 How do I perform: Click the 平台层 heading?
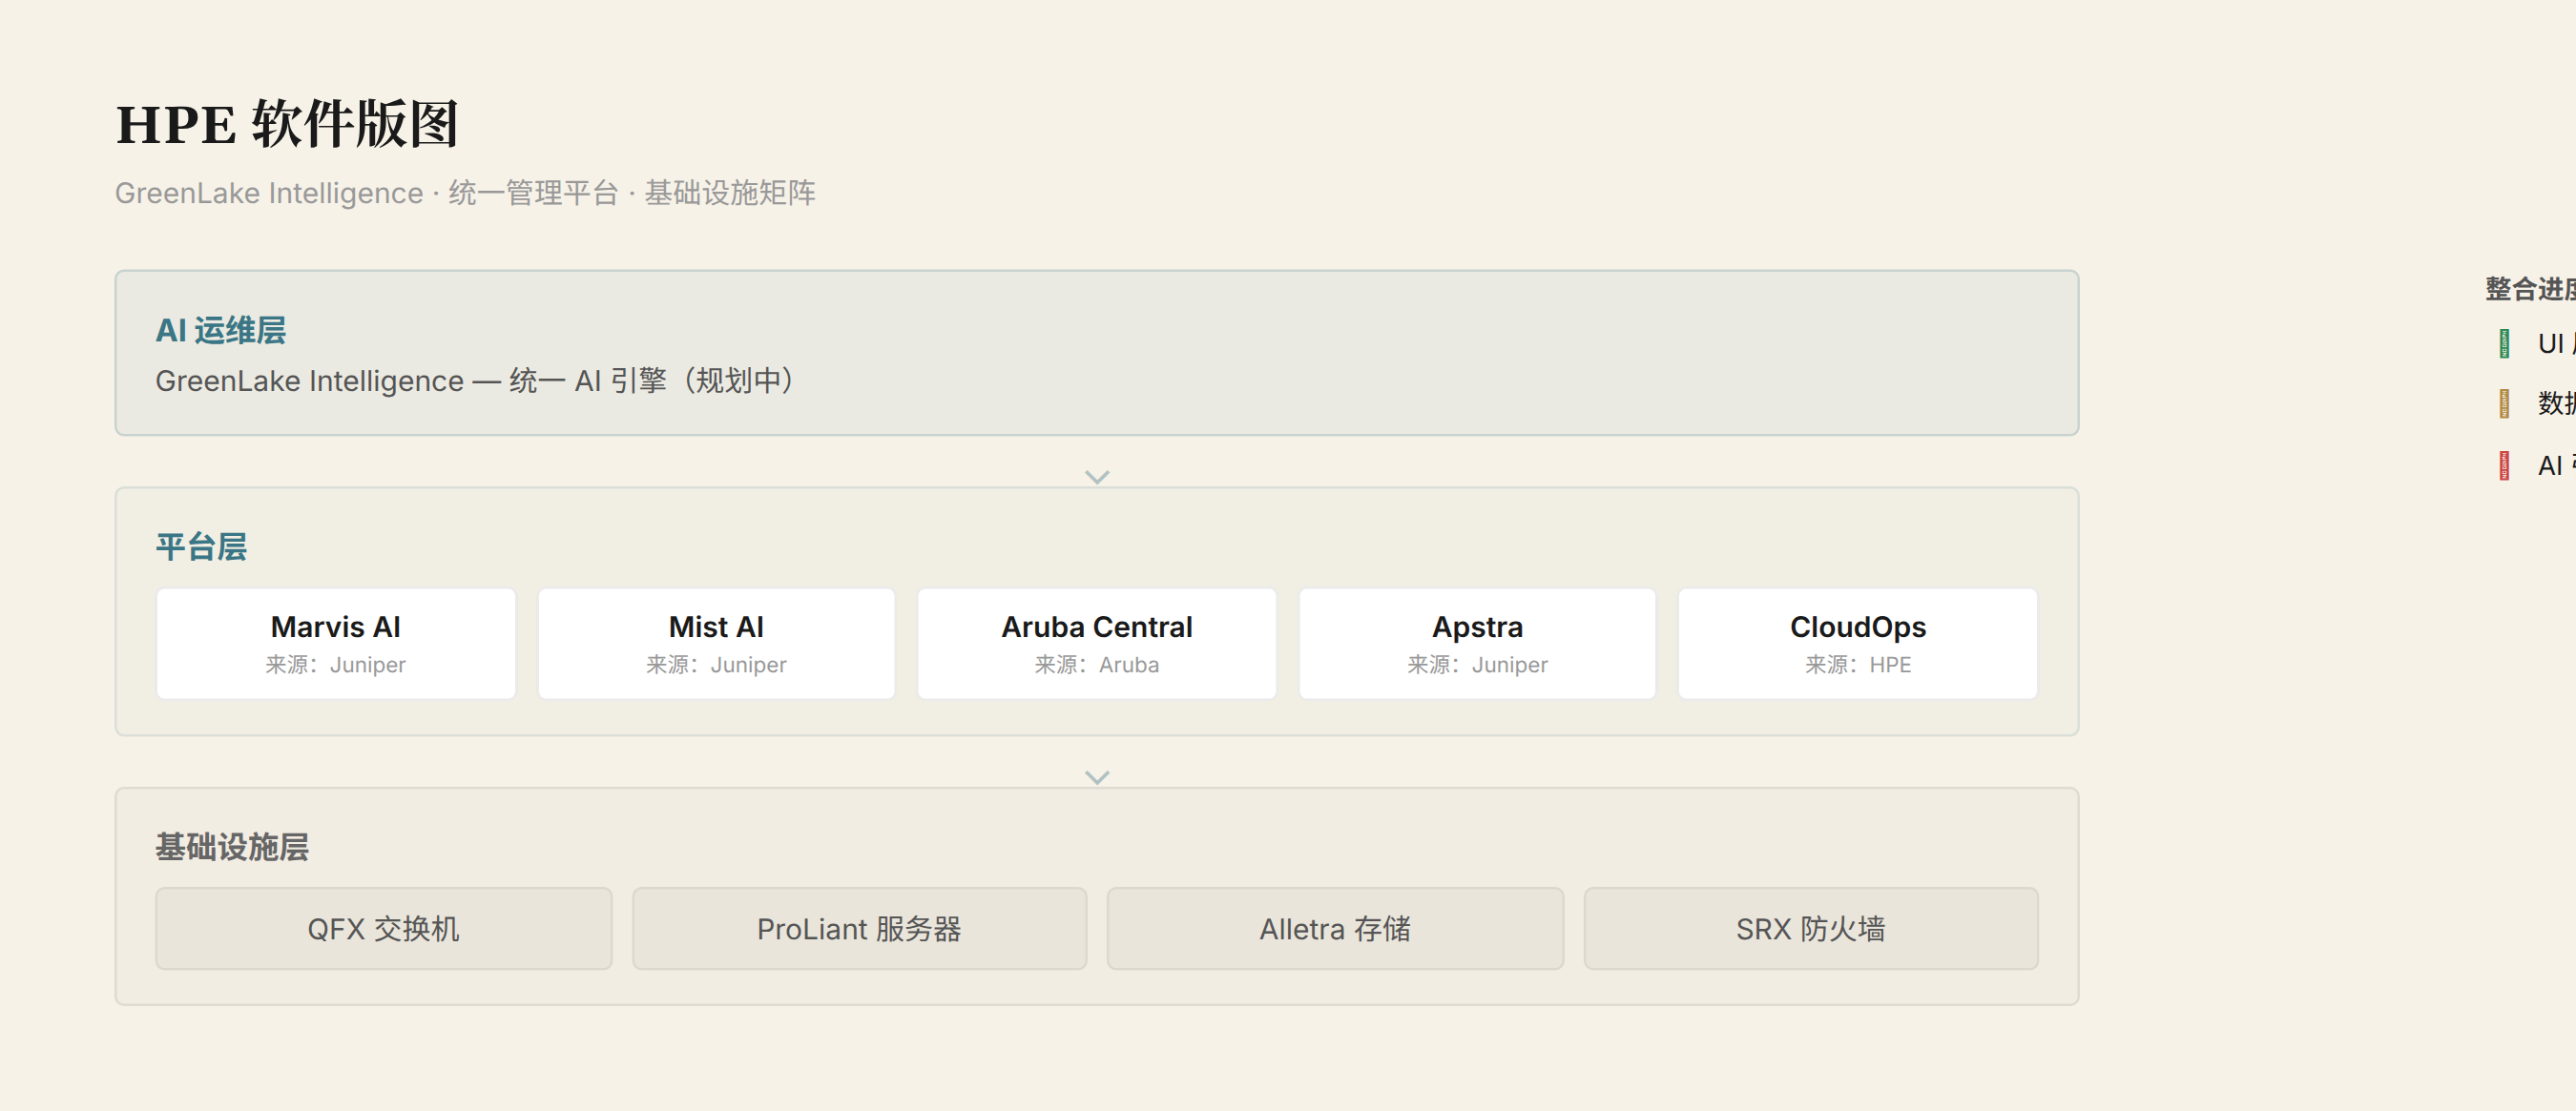[201, 547]
